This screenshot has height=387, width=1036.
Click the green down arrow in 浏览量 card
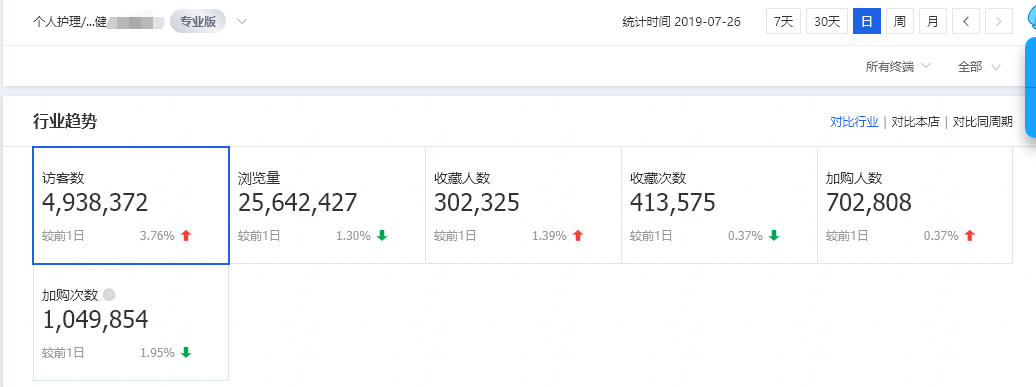point(382,235)
